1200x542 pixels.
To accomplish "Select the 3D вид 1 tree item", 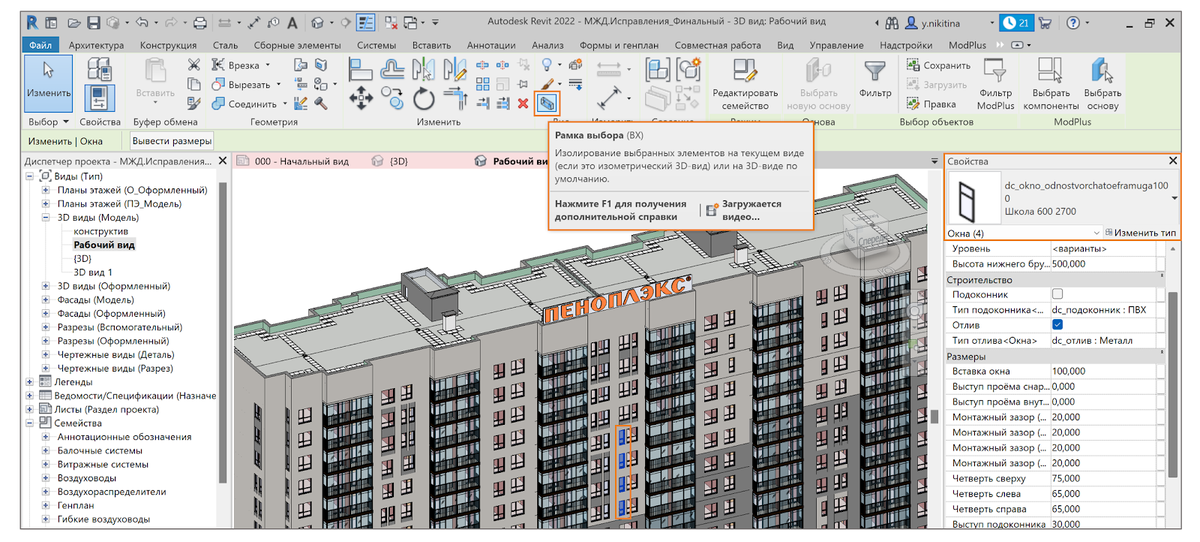I will point(93,272).
